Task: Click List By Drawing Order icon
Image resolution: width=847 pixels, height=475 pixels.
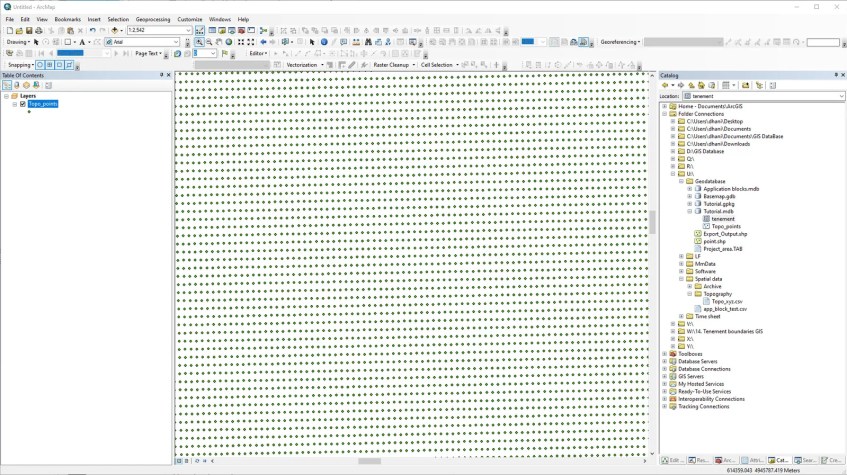Action: point(6,85)
